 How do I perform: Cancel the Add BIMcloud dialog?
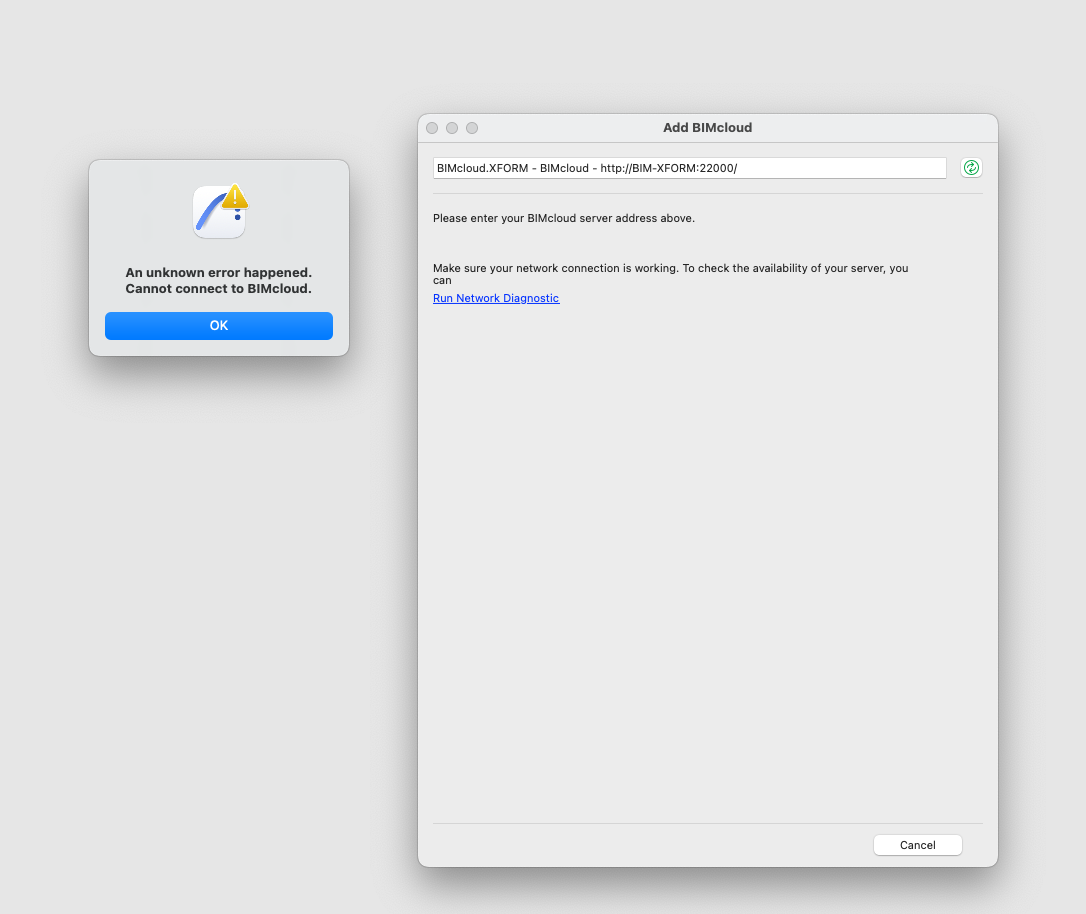[x=917, y=845]
